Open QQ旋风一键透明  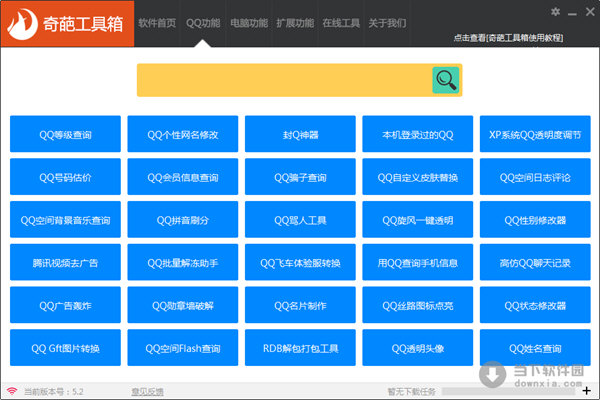click(418, 219)
